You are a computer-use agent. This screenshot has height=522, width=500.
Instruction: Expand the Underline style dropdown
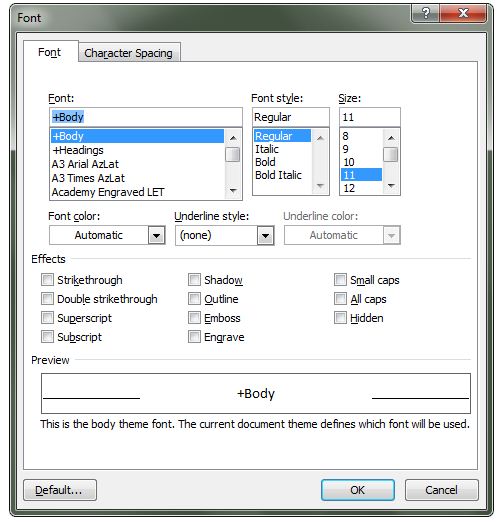265,235
